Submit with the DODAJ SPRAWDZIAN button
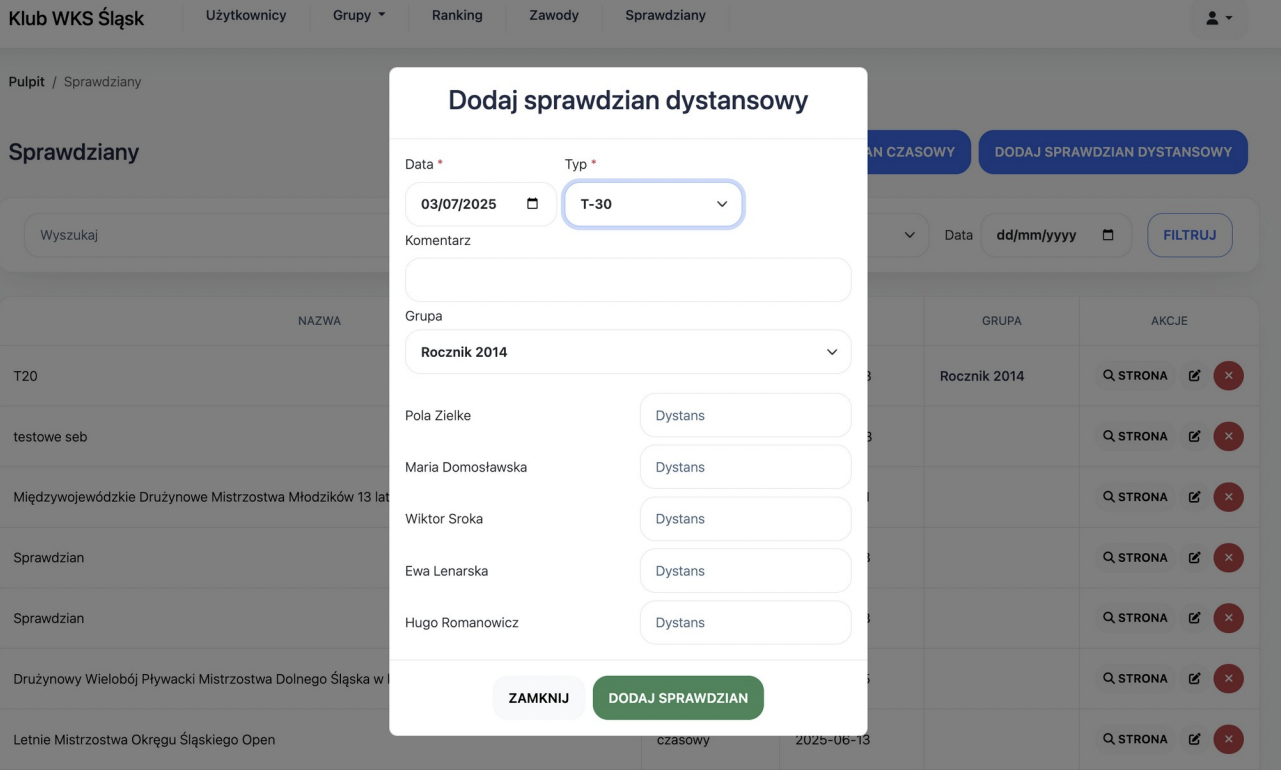 [x=678, y=698]
